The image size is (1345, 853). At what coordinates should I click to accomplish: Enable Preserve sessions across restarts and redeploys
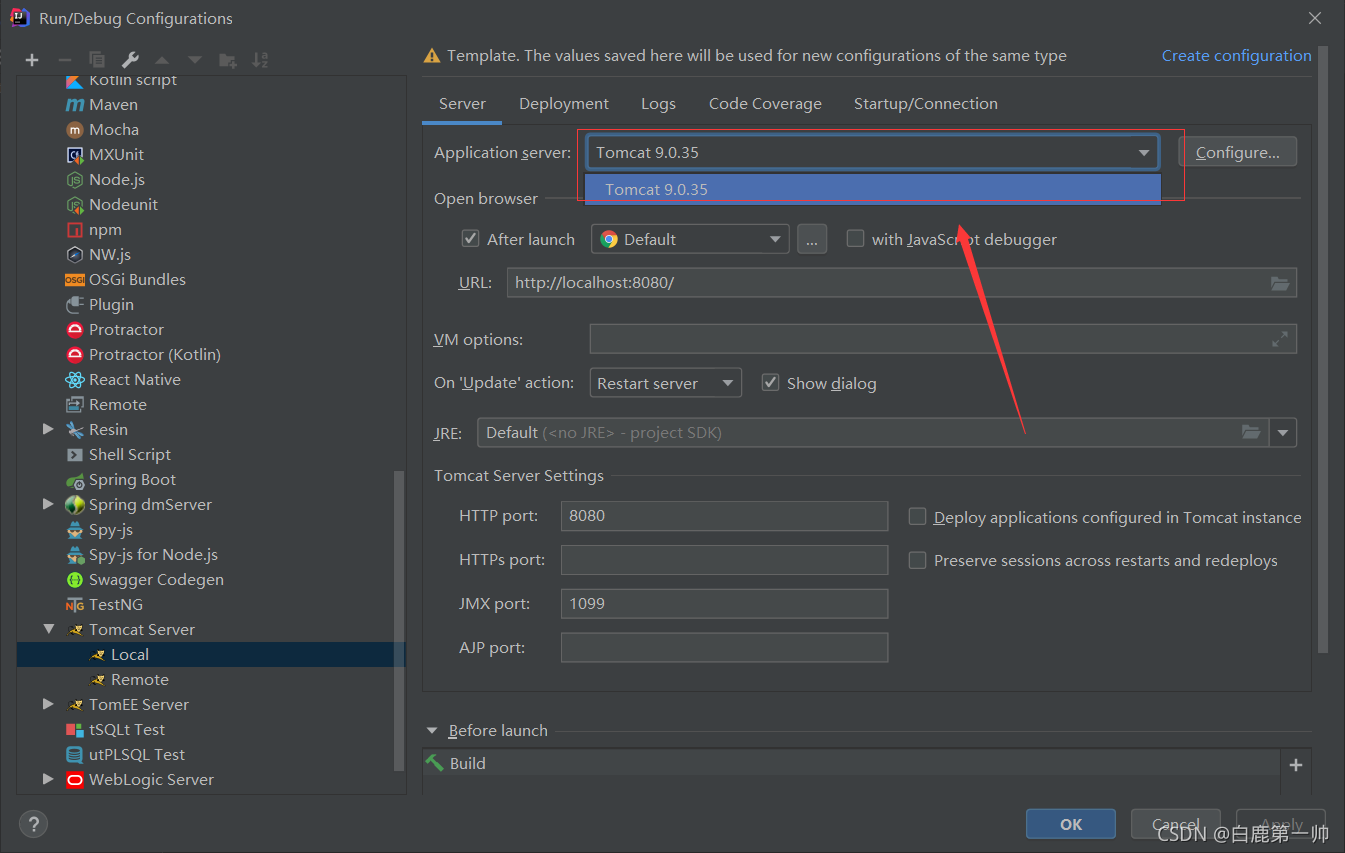tap(917, 561)
